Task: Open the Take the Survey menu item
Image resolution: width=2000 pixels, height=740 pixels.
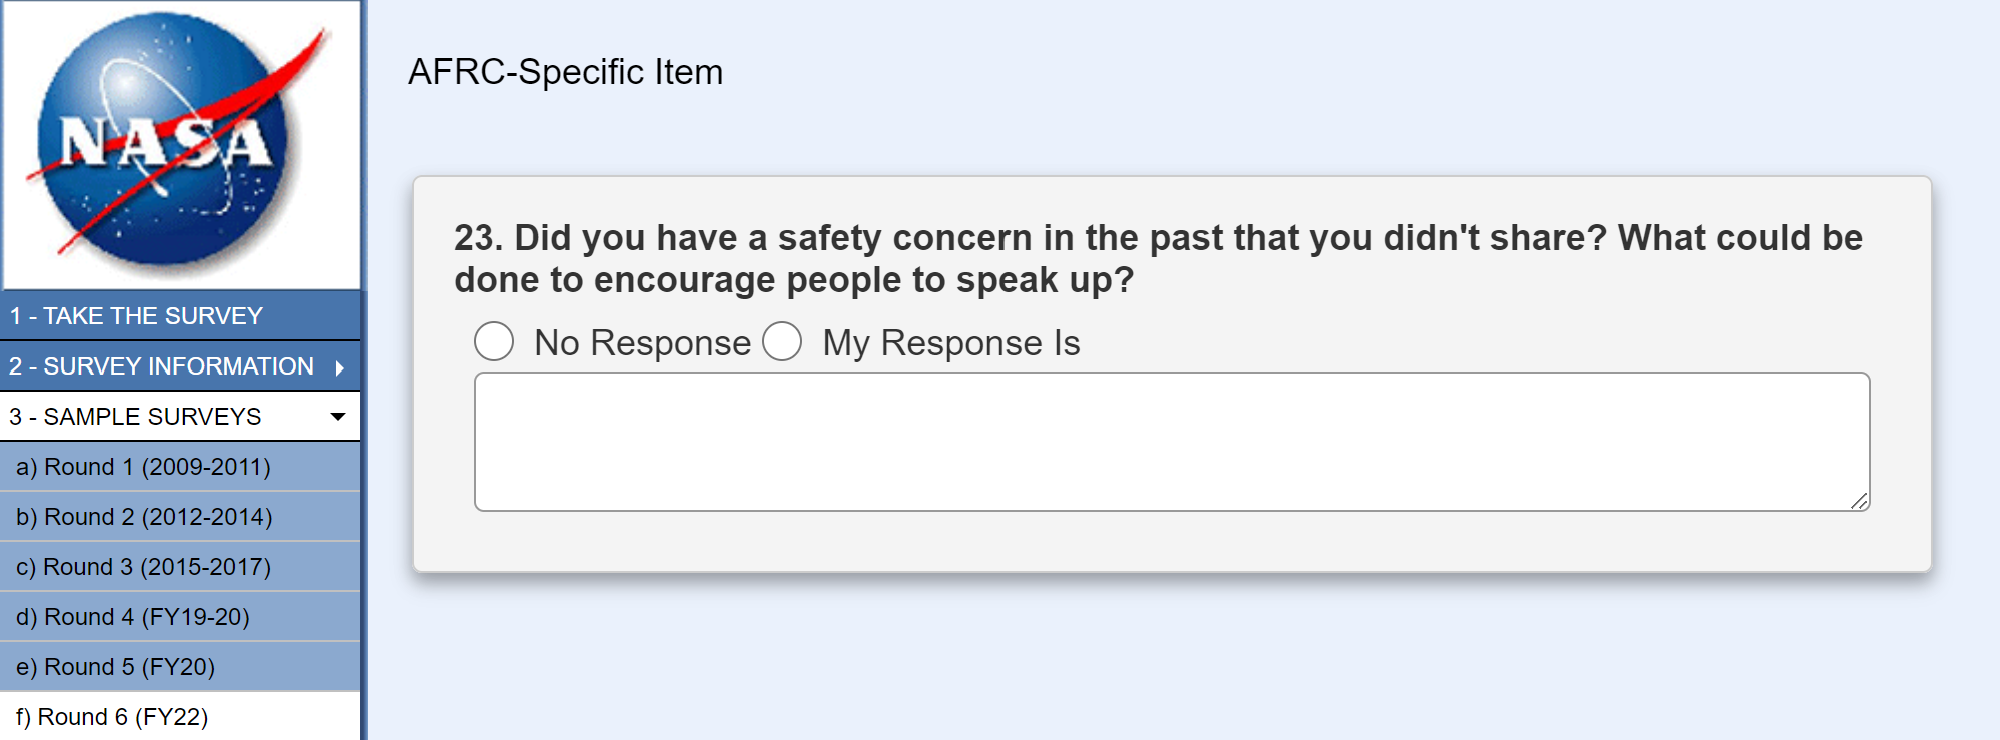Action: 136,316
